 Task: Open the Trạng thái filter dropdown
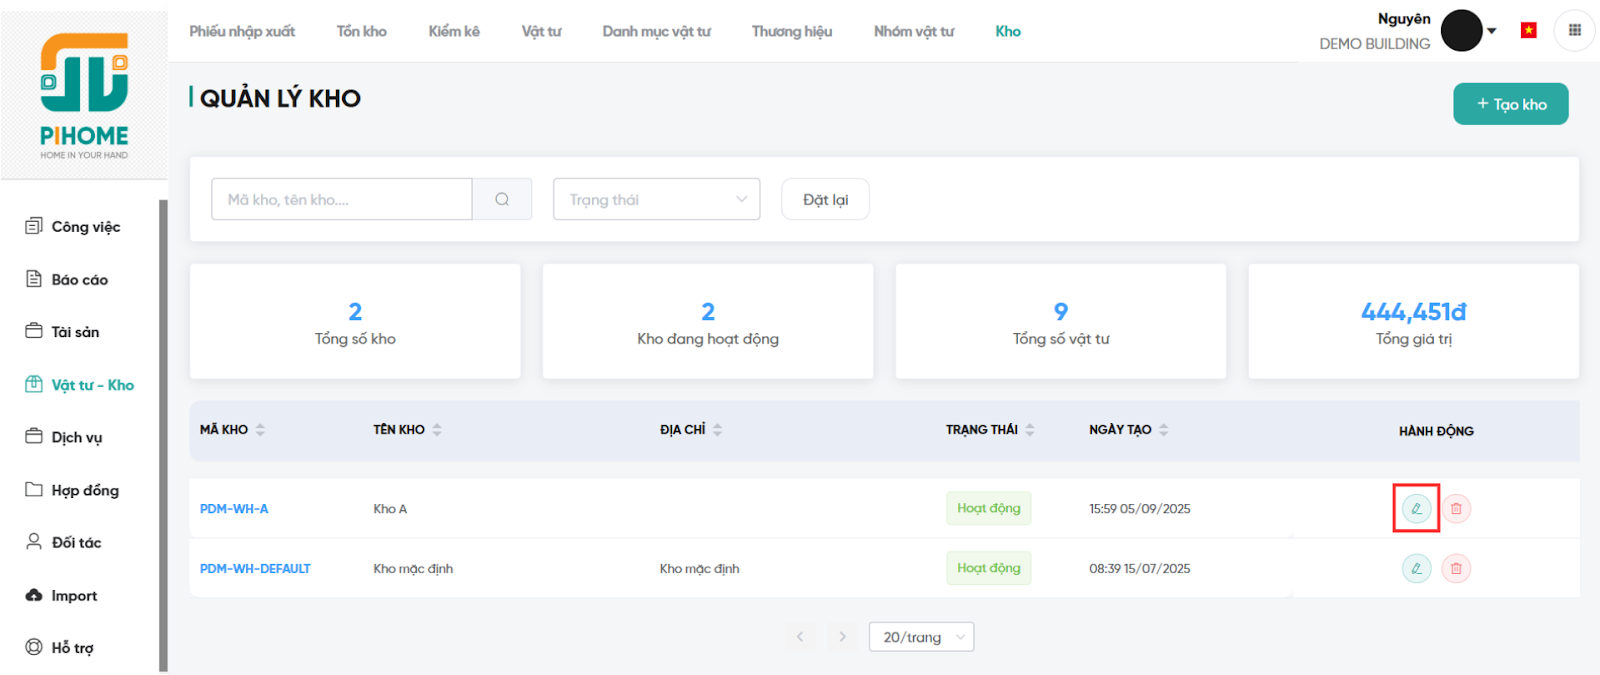click(656, 199)
